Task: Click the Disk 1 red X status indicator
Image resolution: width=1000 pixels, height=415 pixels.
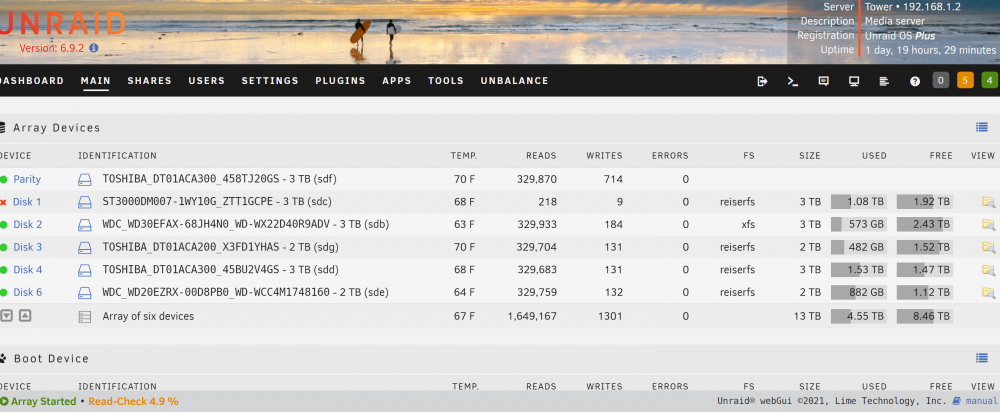Action: point(3,202)
